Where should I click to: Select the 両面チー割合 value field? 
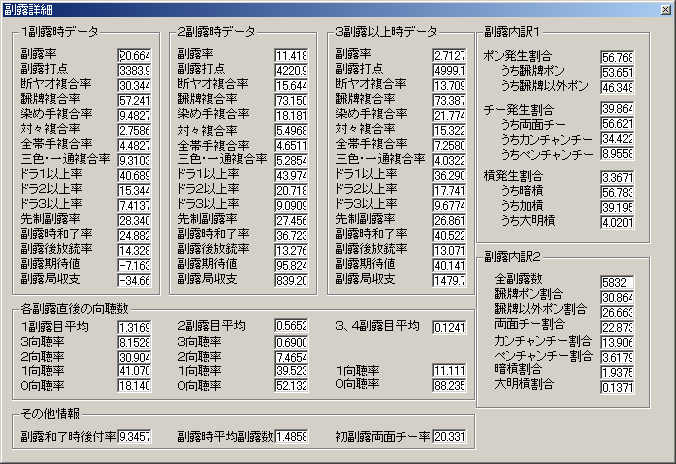(617, 327)
